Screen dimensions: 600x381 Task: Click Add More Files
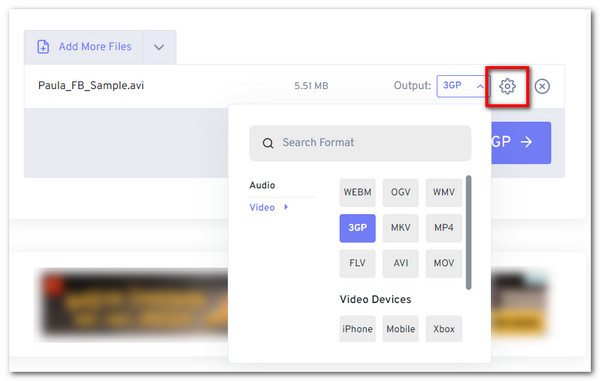[x=95, y=47]
